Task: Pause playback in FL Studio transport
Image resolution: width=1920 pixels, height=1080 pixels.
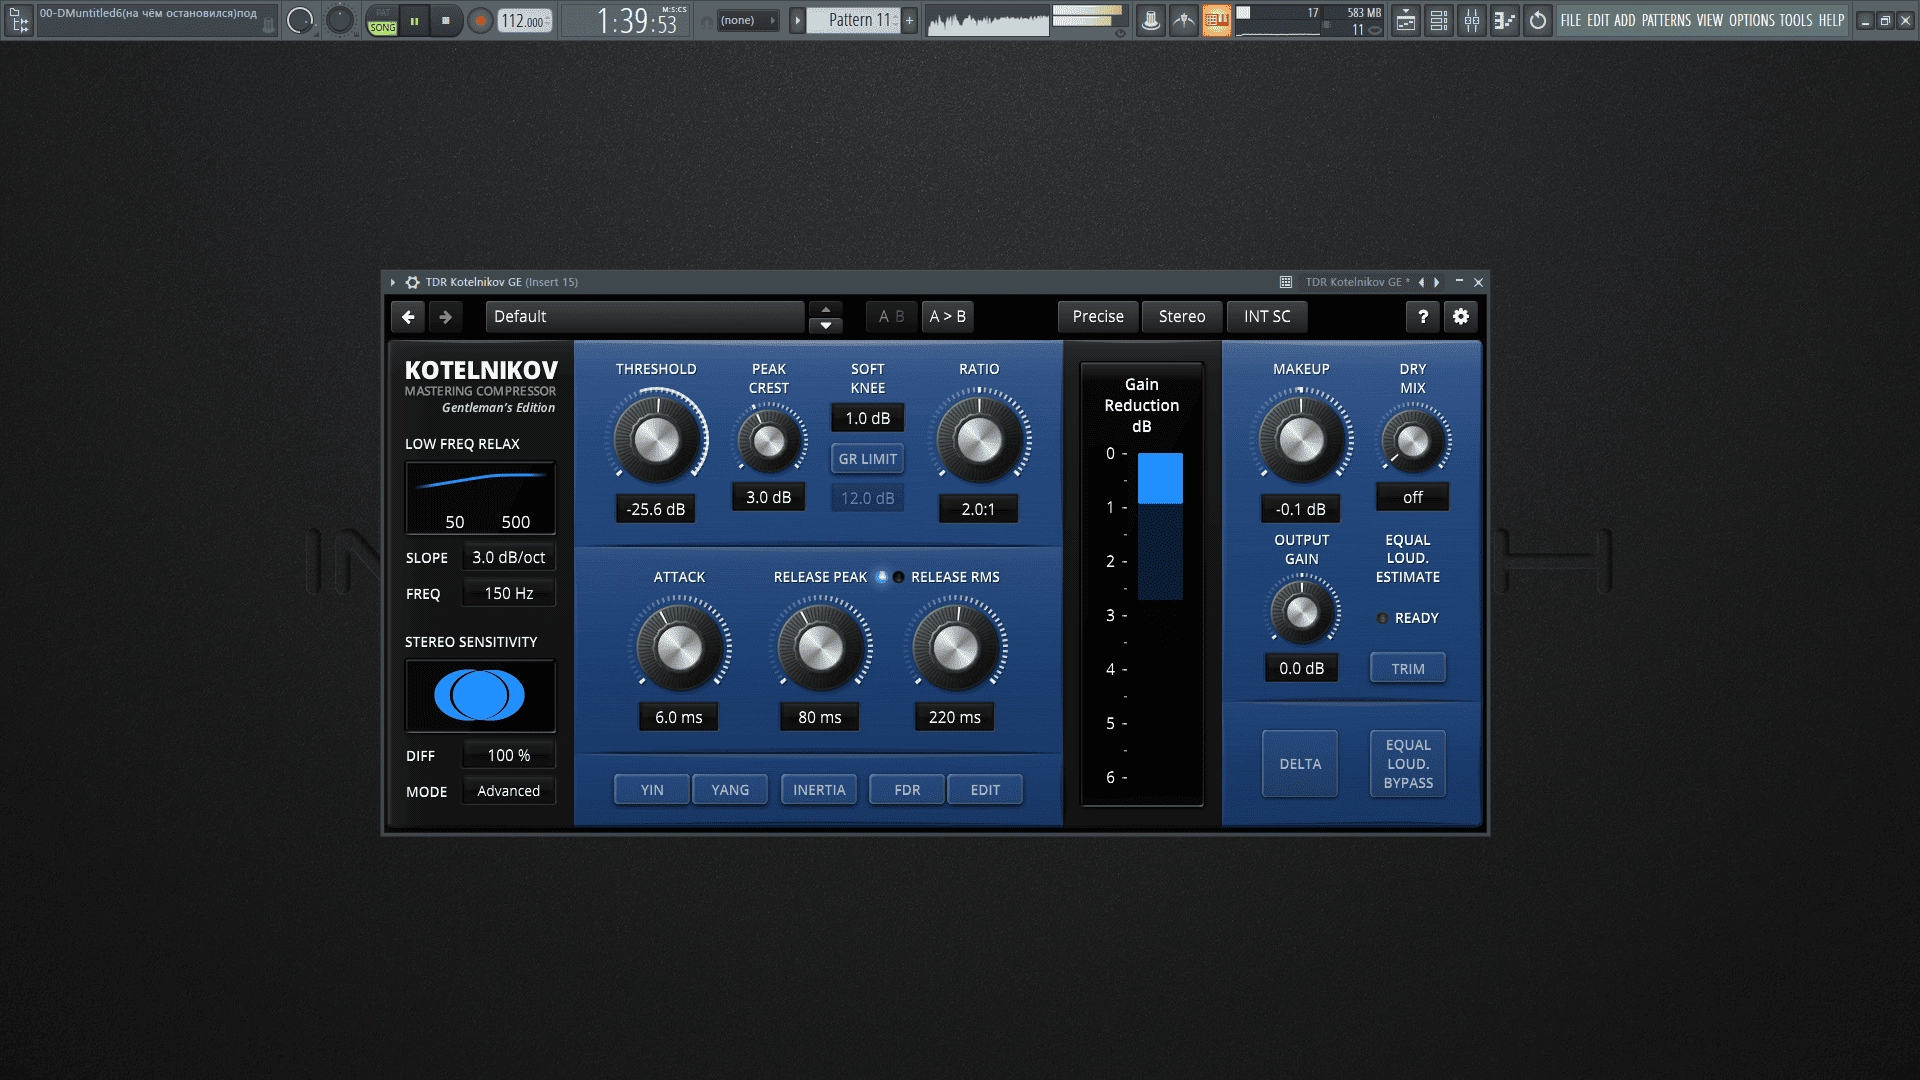Action: 414,20
